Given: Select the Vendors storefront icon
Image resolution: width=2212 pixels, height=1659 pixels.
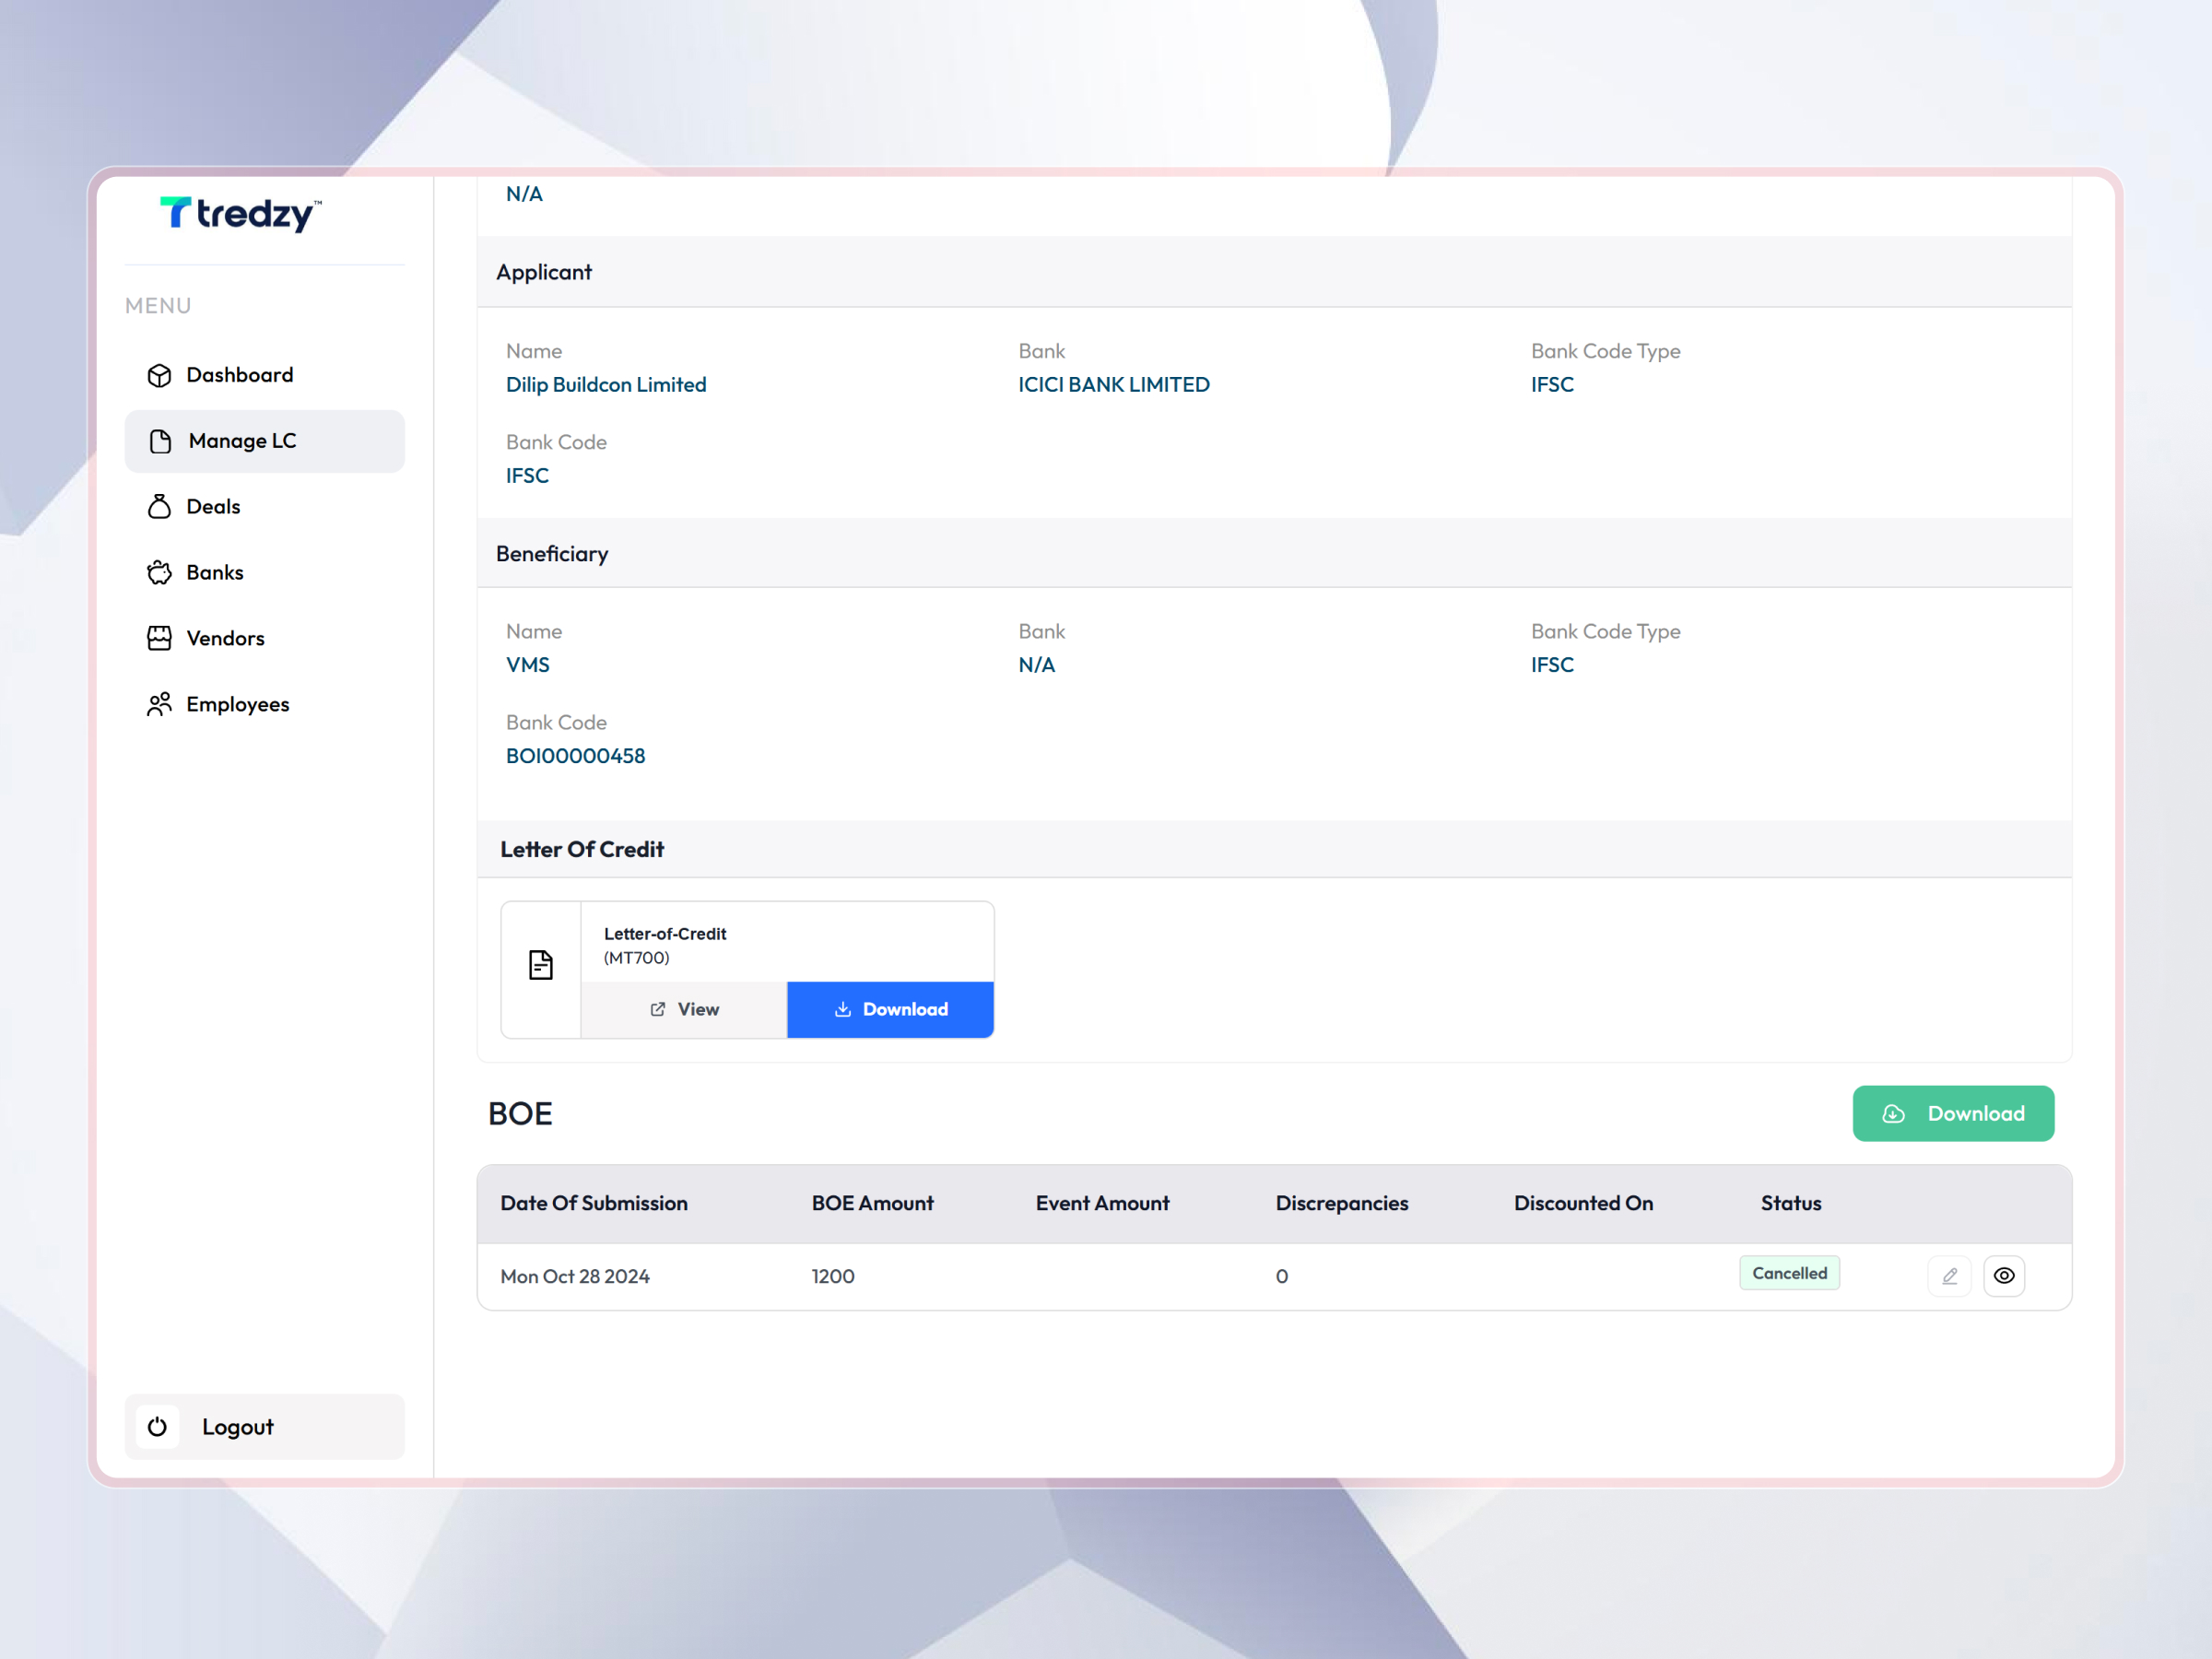Looking at the screenshot, I should [x=160, y=637].
